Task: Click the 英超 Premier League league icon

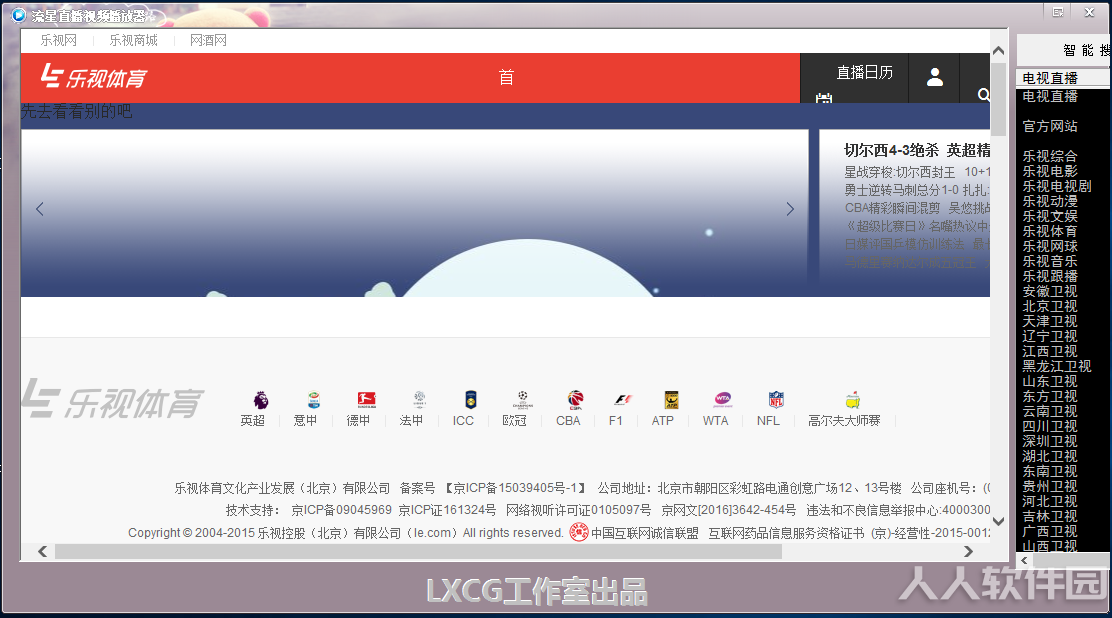Action: click(x=261, y=399)
